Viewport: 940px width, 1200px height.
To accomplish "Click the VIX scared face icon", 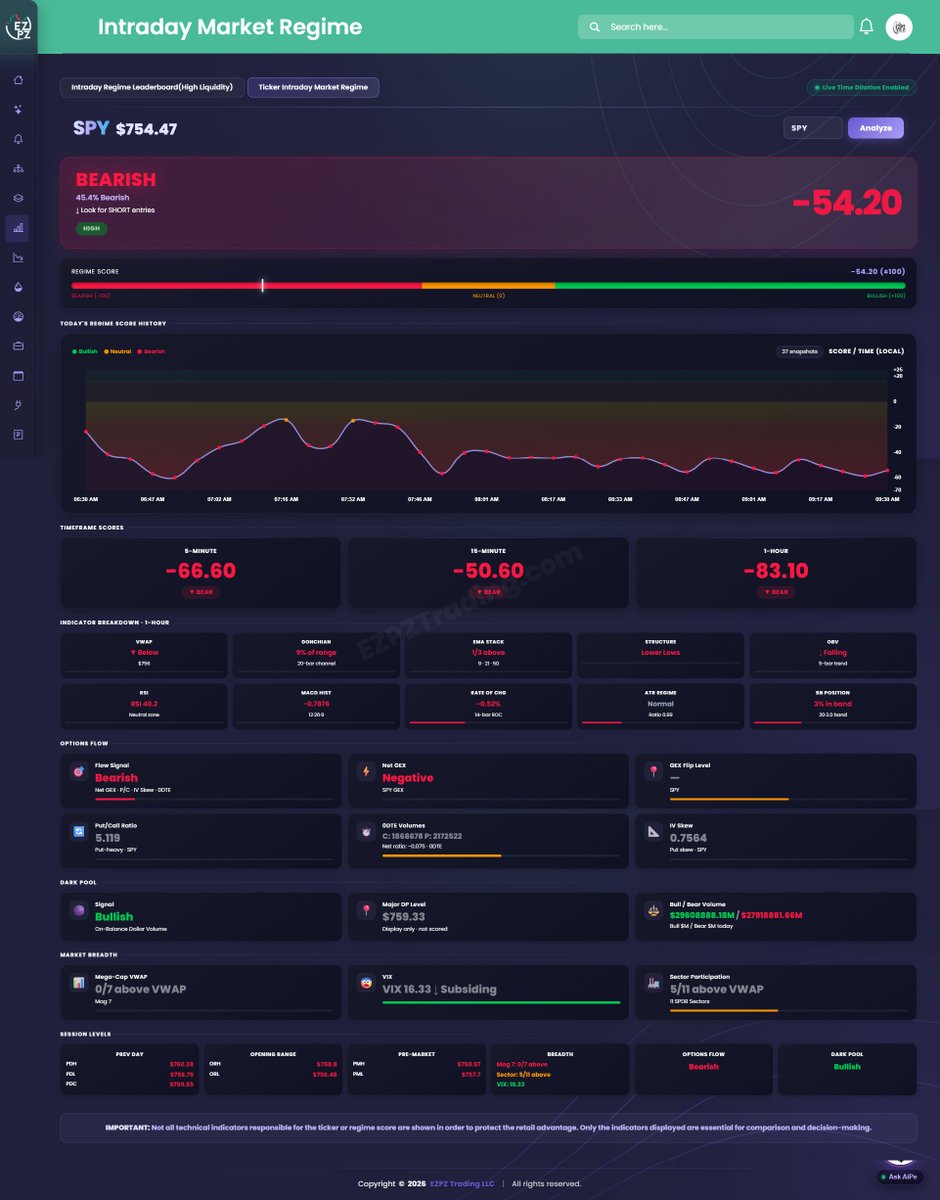I will click(x=366, y=983).
